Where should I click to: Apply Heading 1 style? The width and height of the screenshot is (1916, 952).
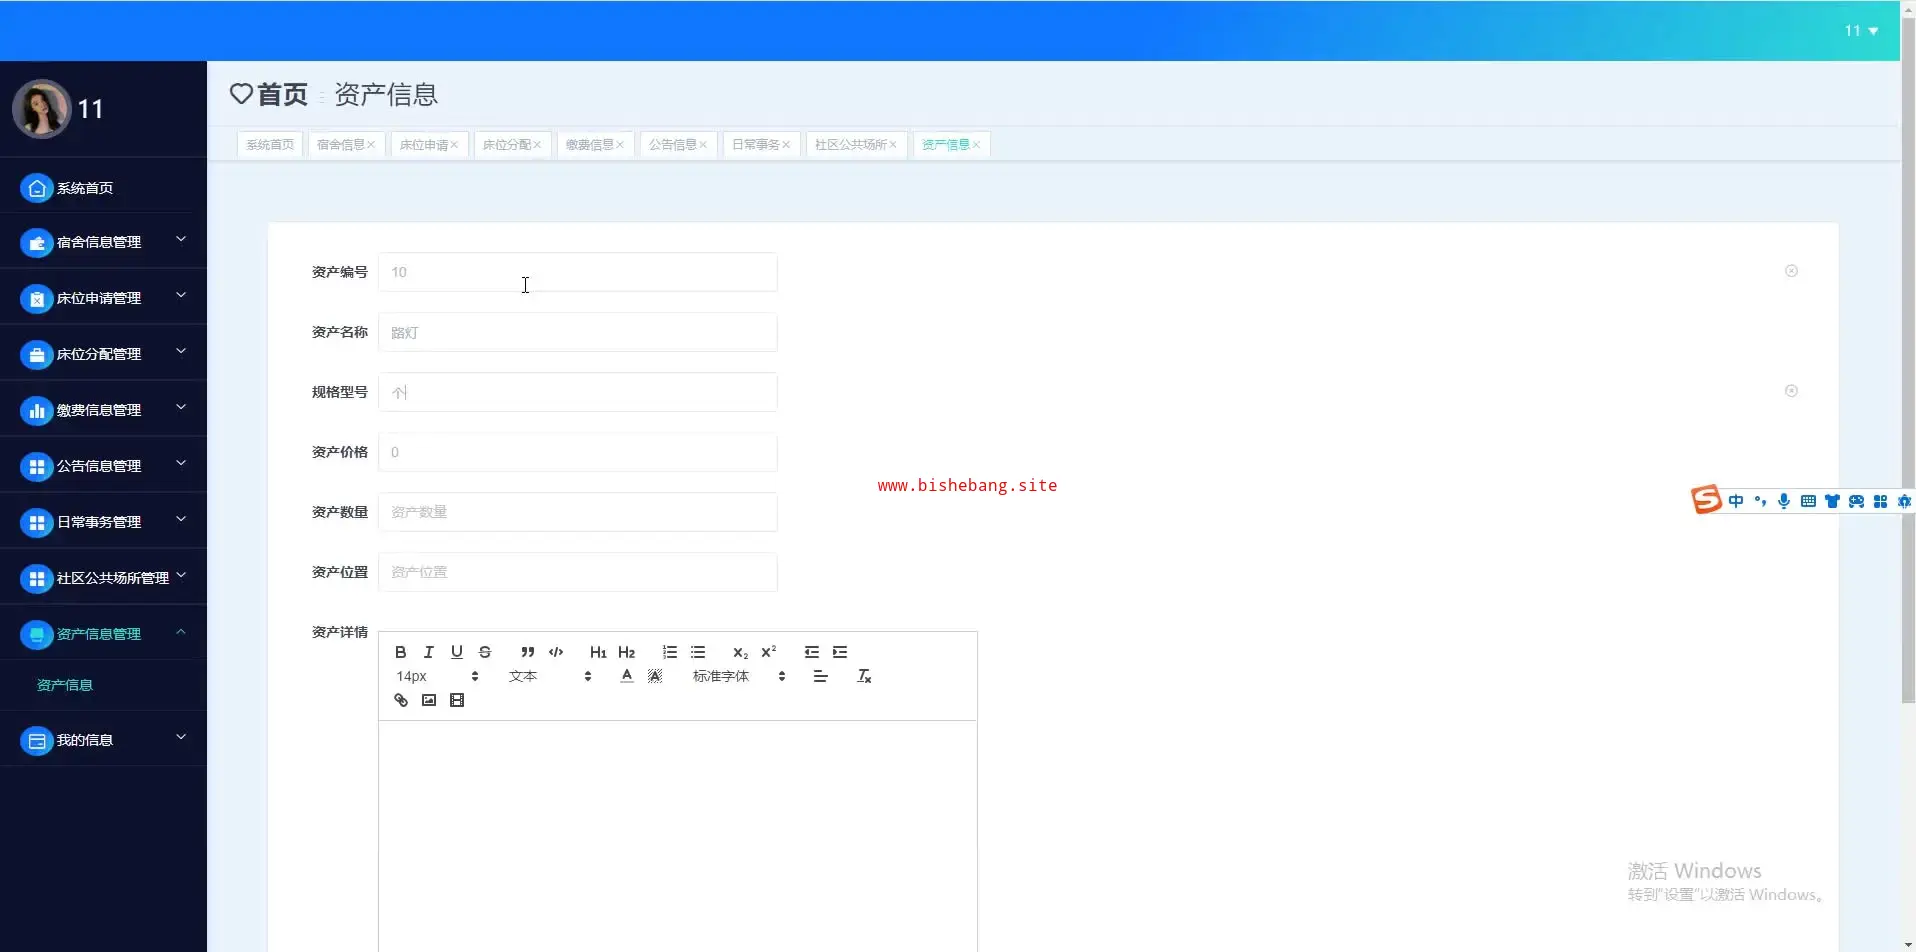click(598, 652)
